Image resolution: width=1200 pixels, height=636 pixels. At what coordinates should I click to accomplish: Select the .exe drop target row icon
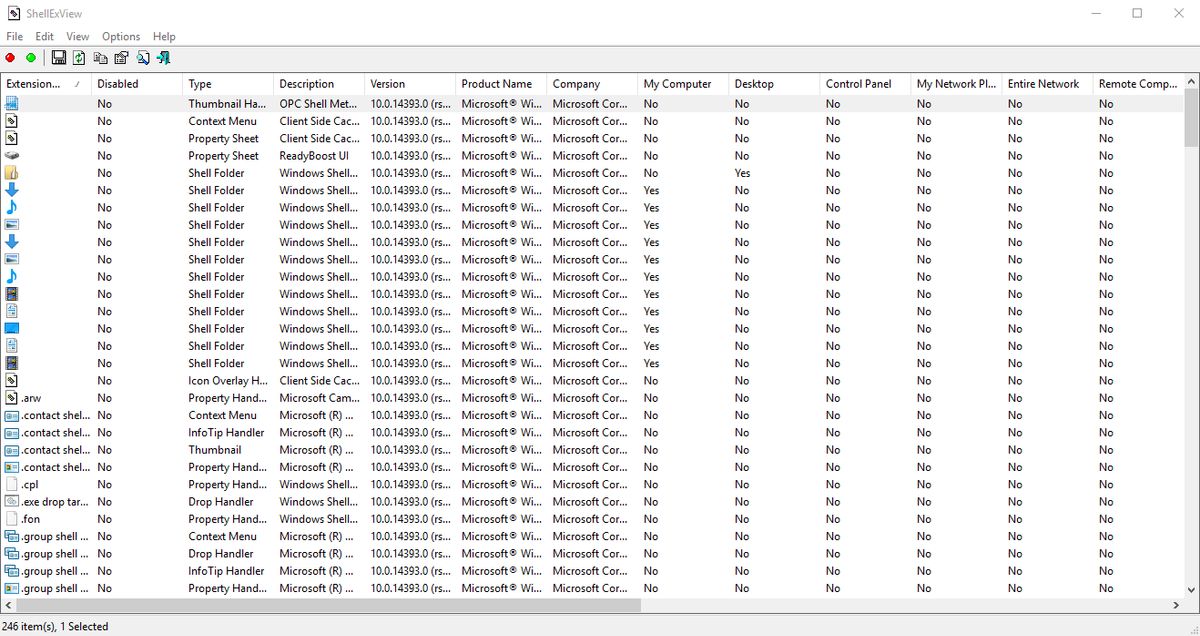[x=12, y=502]
